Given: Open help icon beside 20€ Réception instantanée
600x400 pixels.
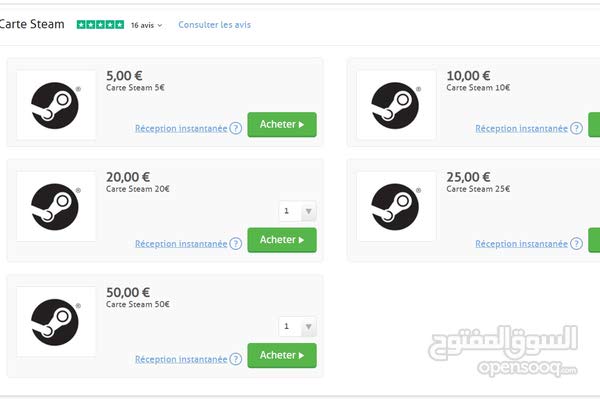Looking at the screenshot, I should [x=236, y=243].
